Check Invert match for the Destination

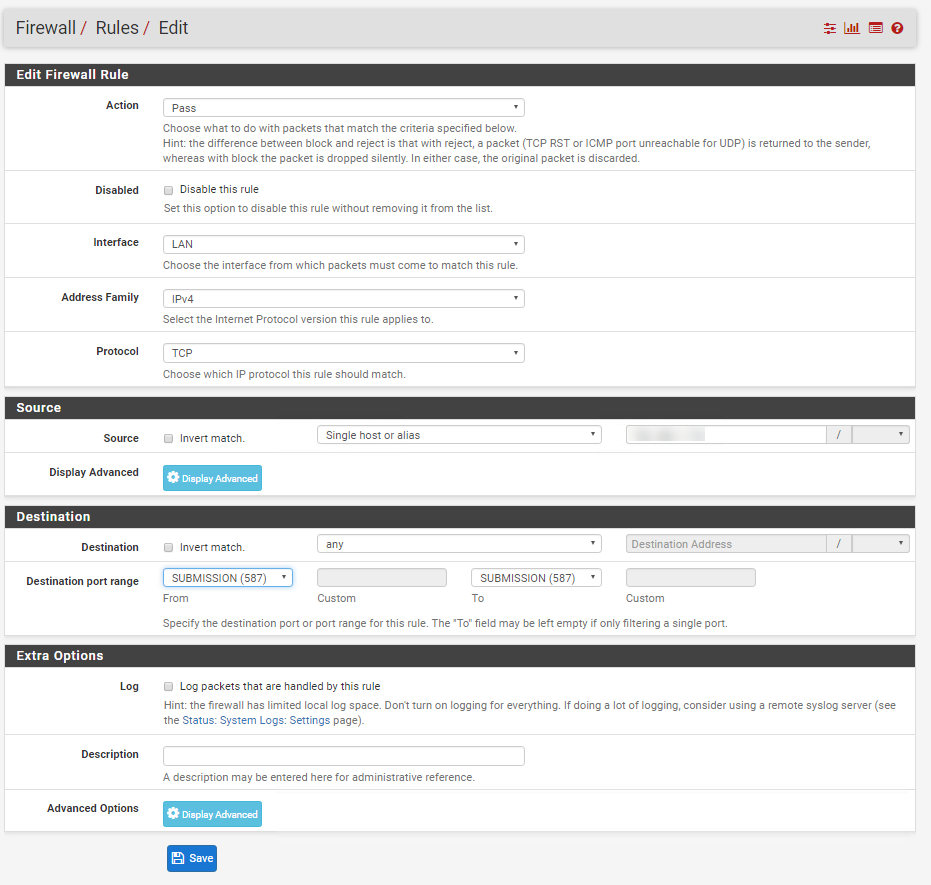[x=168, y=547]
